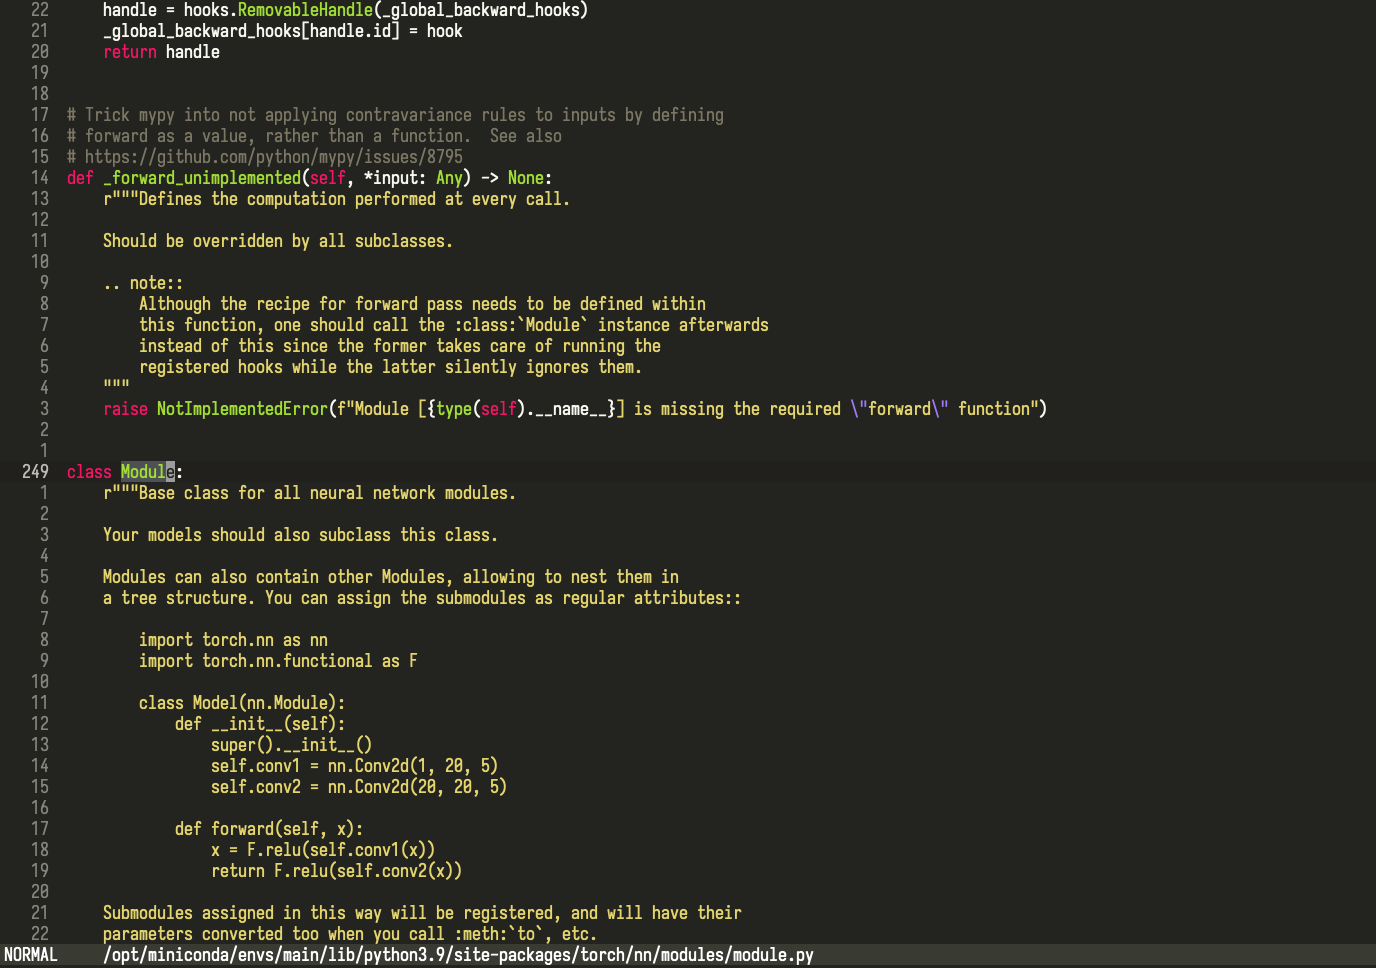Click 'x = F.relu(self.conv1(x))' line
The height and width of the screenshot is (968, 1376).
(x=323, y=850)
